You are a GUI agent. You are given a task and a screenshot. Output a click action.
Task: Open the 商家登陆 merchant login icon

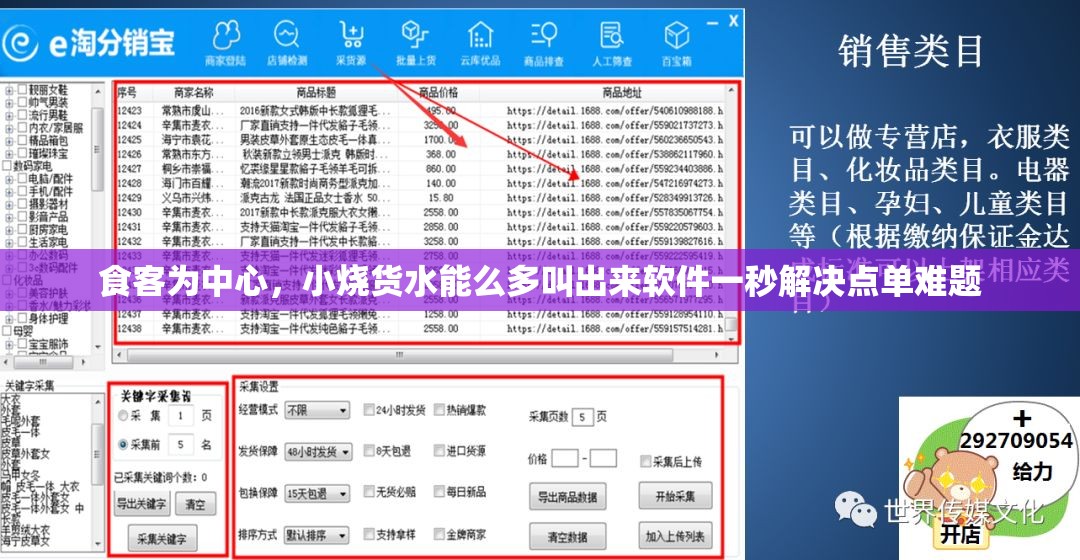click(x=225, y=43)
